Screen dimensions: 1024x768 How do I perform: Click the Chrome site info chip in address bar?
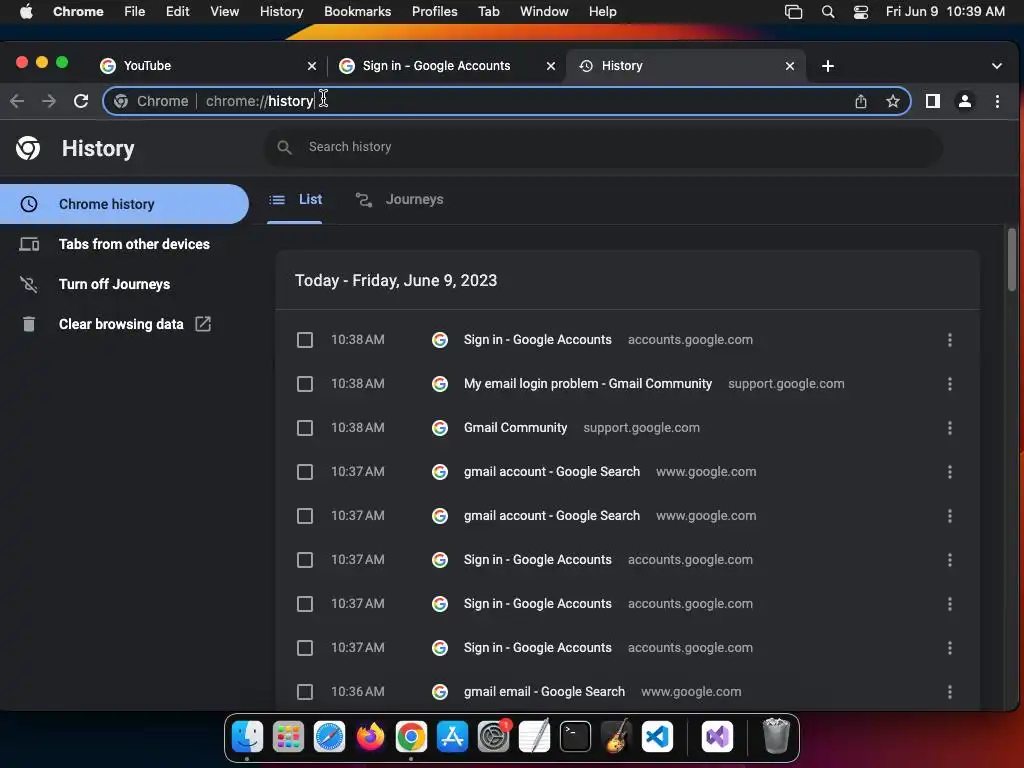151,101
